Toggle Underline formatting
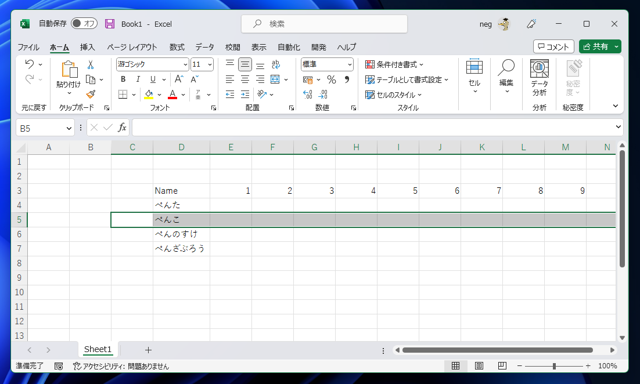The height and width of the screenshot is (384, 640). 153,79
